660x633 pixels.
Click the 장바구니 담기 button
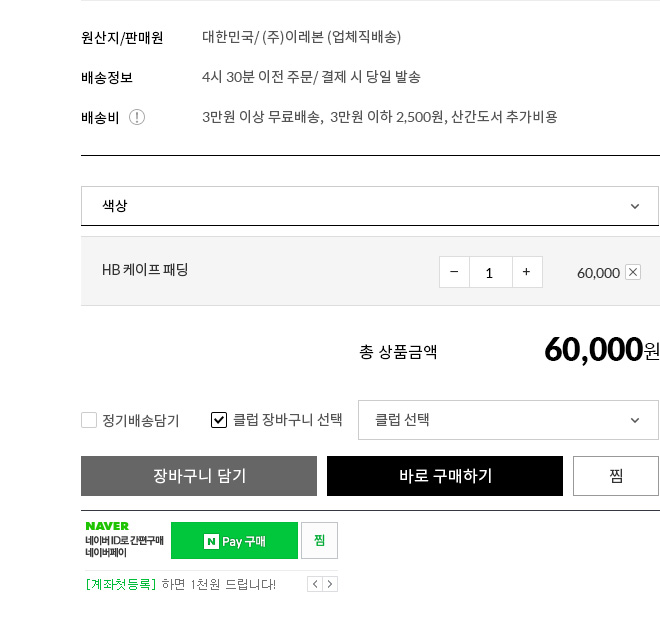click(199, 476)
